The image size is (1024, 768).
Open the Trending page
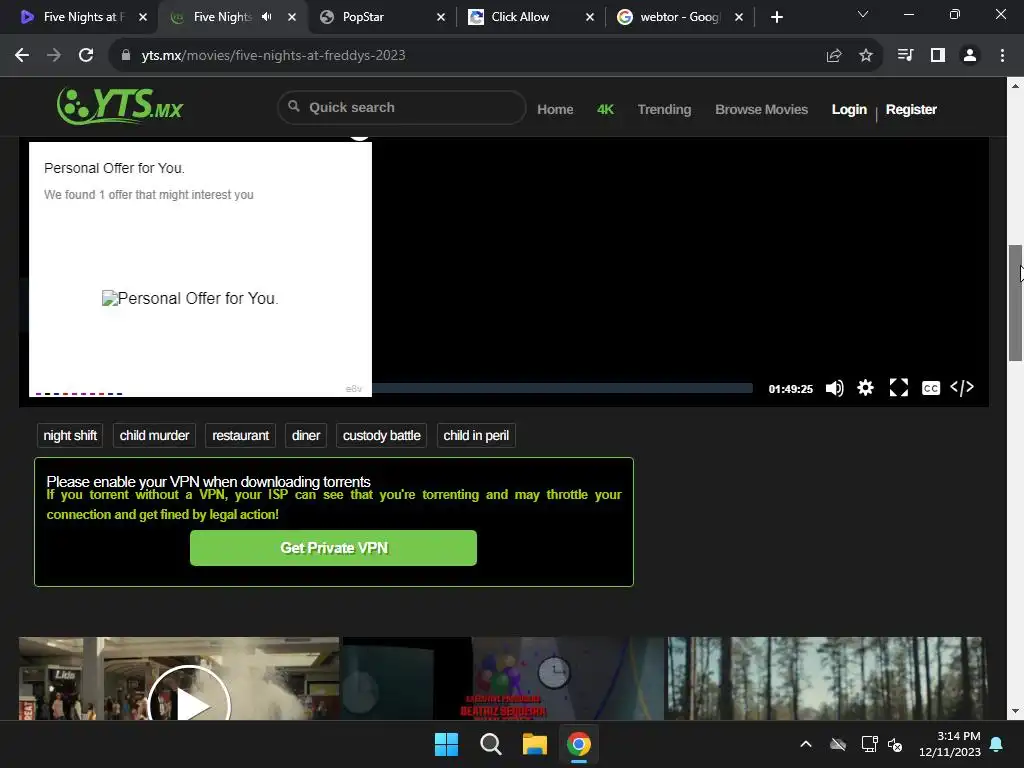664,110
